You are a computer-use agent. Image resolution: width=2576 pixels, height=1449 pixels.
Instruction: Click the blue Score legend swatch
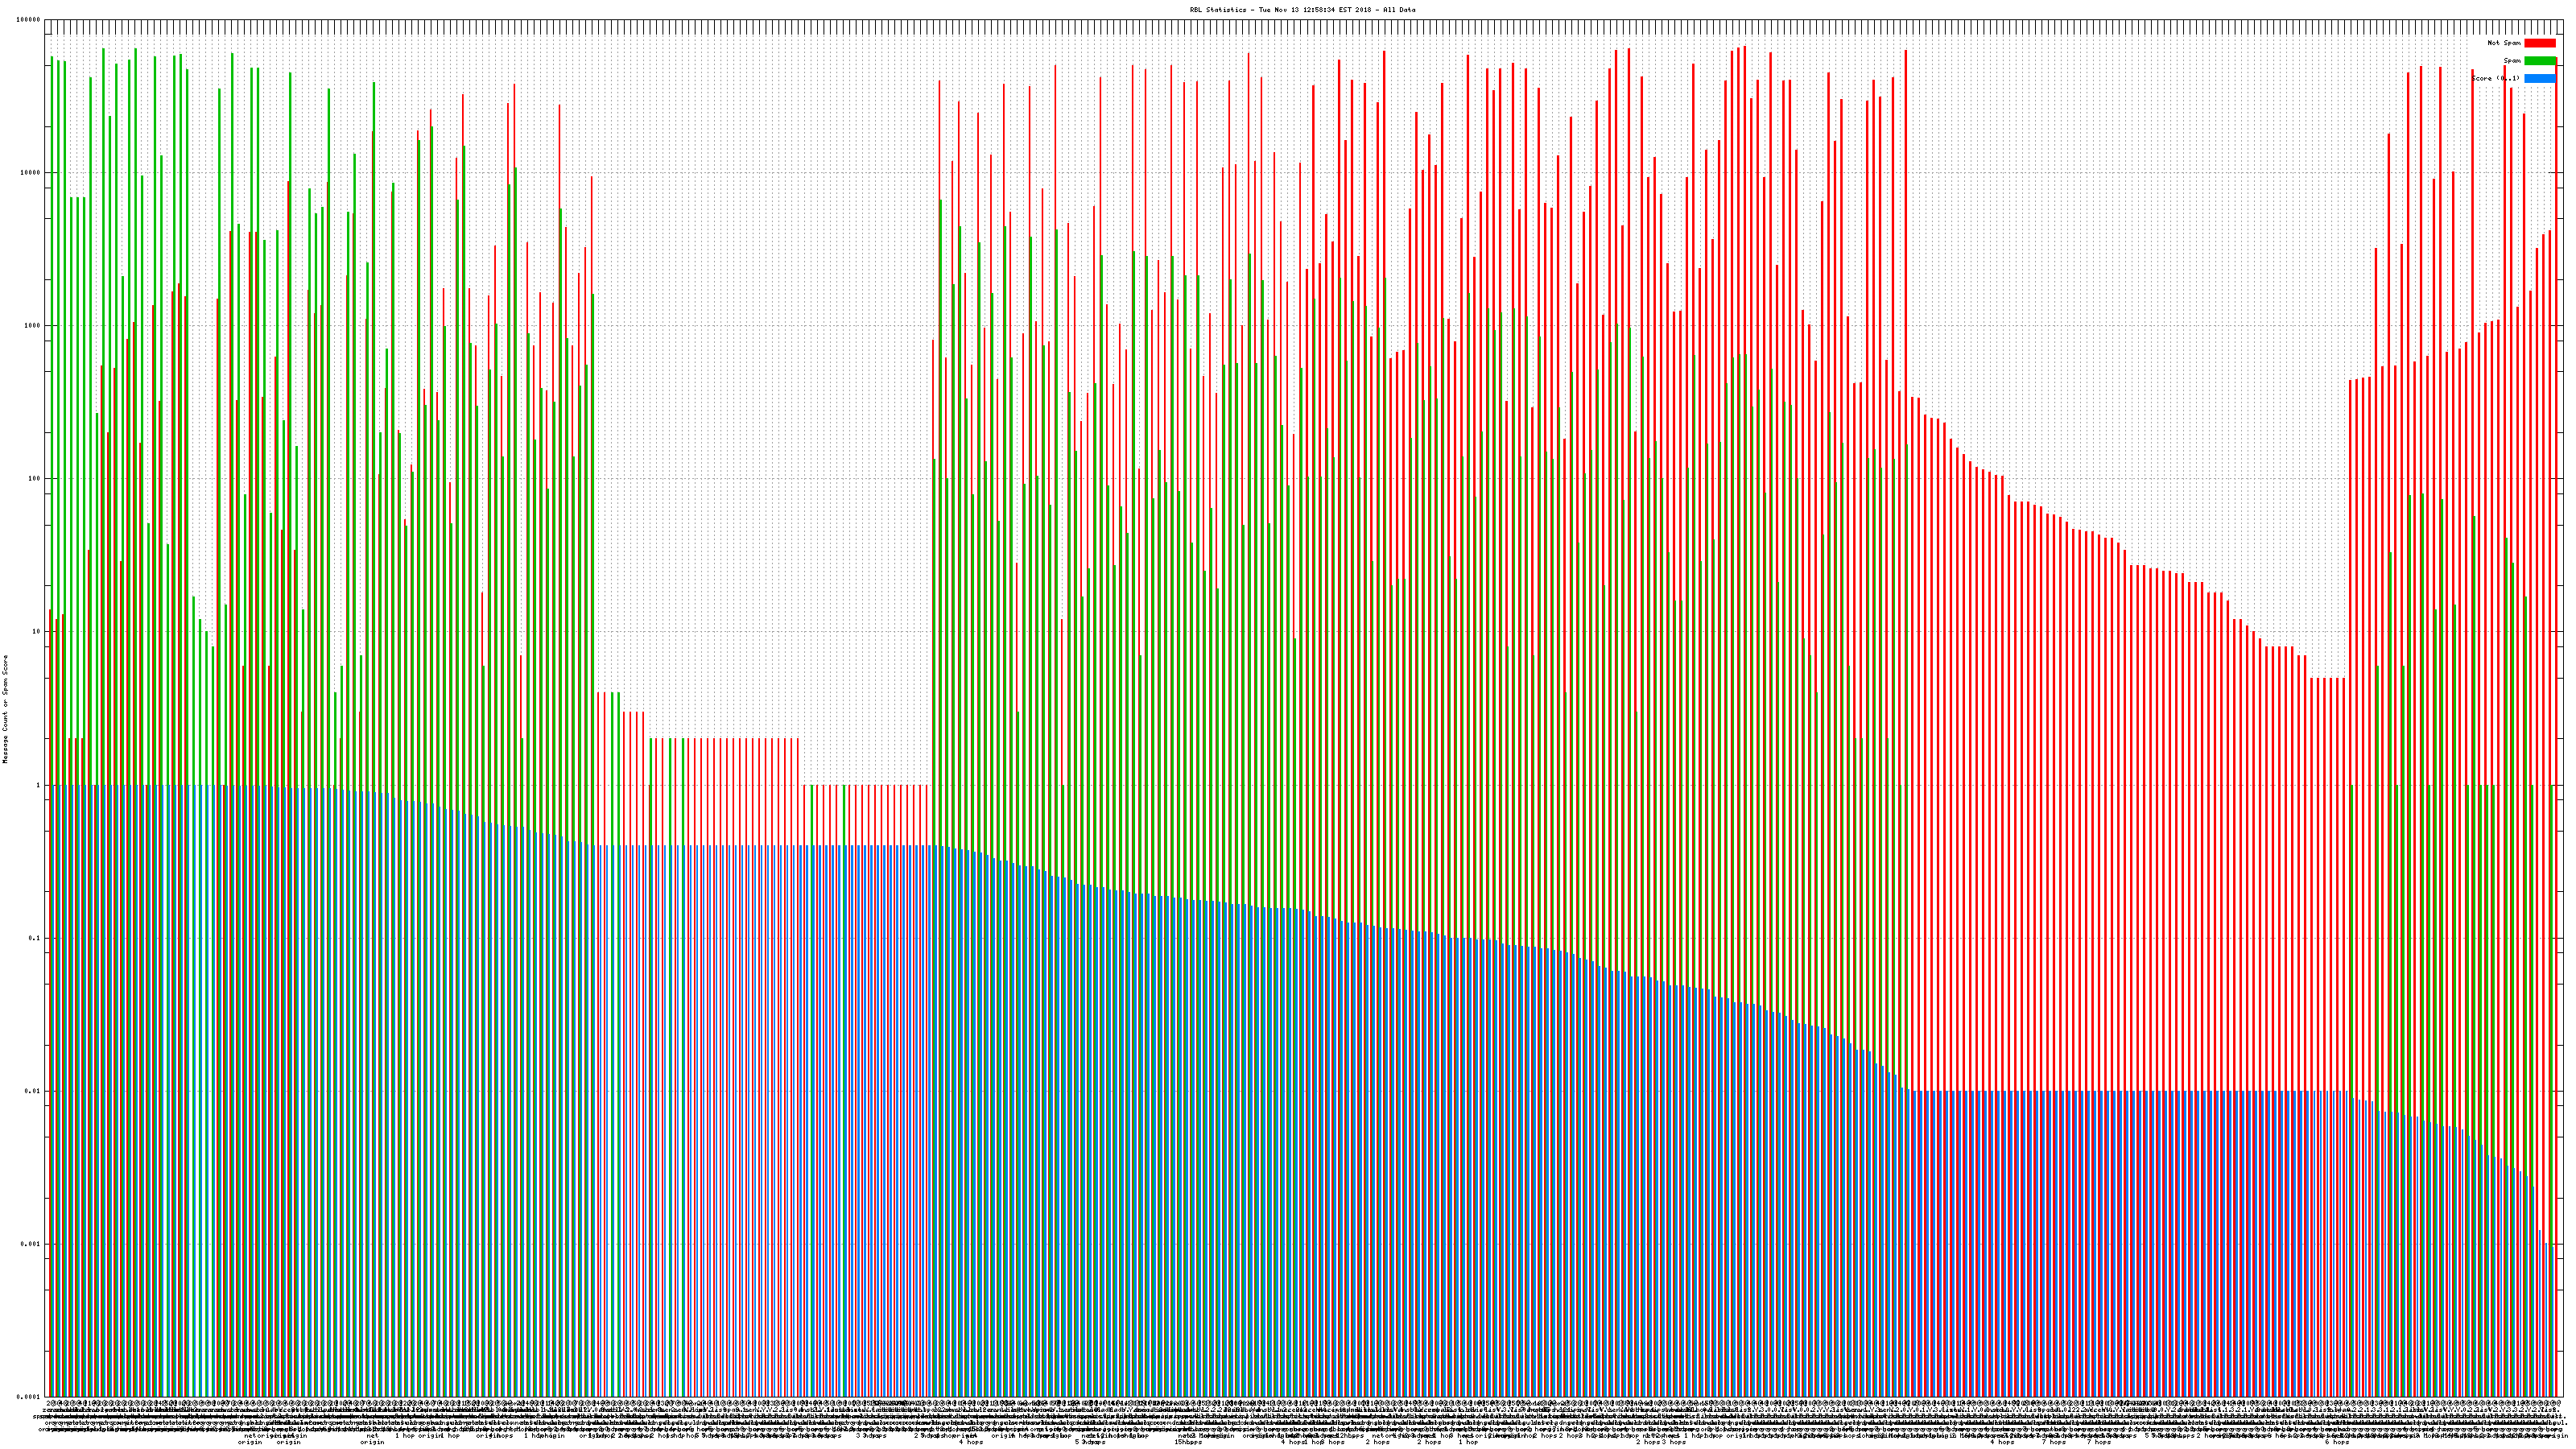pos(2539,78)
